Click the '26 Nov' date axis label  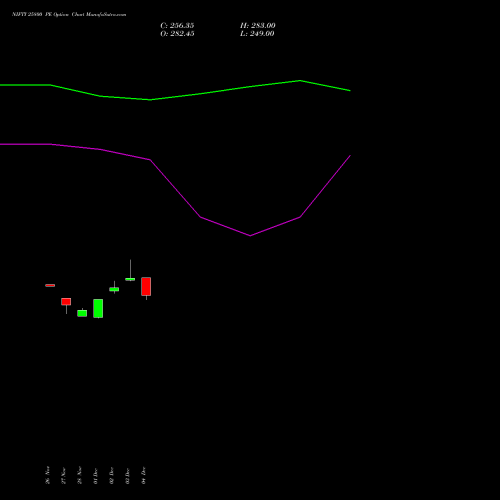[x=48, y=475]
